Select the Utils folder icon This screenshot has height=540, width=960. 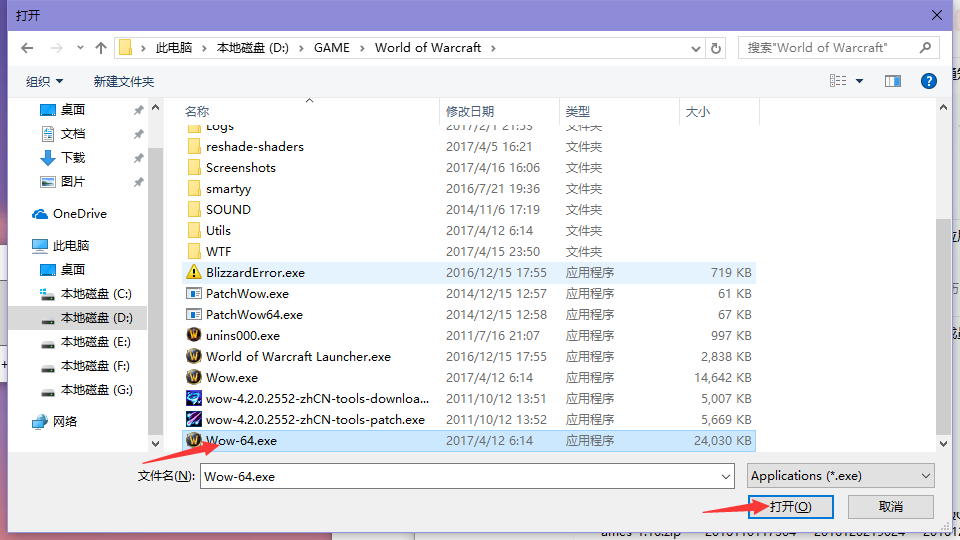click(194, 230)
